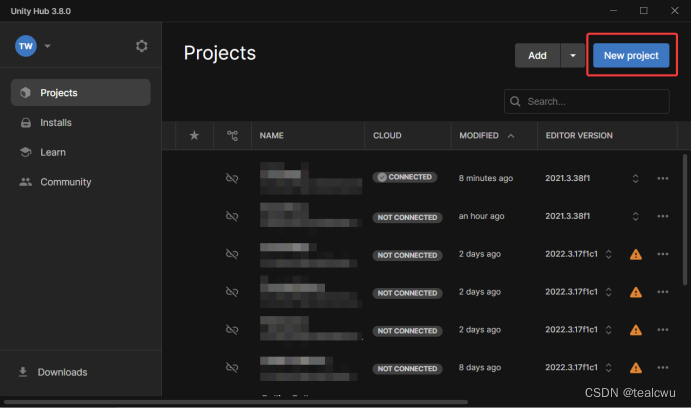
Task: Click the horizontal scrollbar at bottom
Action: (x=236, y=402)
